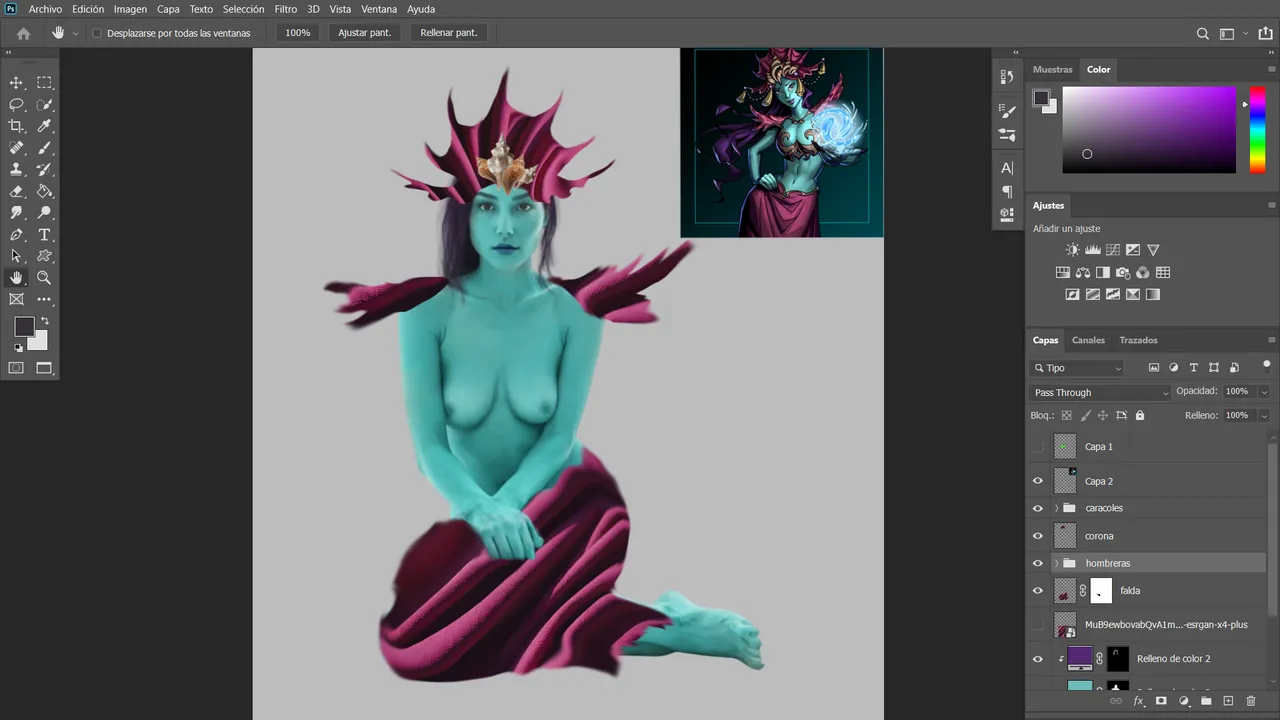This screenshot has width=1280, height=720.
Task: Open the Hand tool preset dropdown arrow
Action: [75, 33]
